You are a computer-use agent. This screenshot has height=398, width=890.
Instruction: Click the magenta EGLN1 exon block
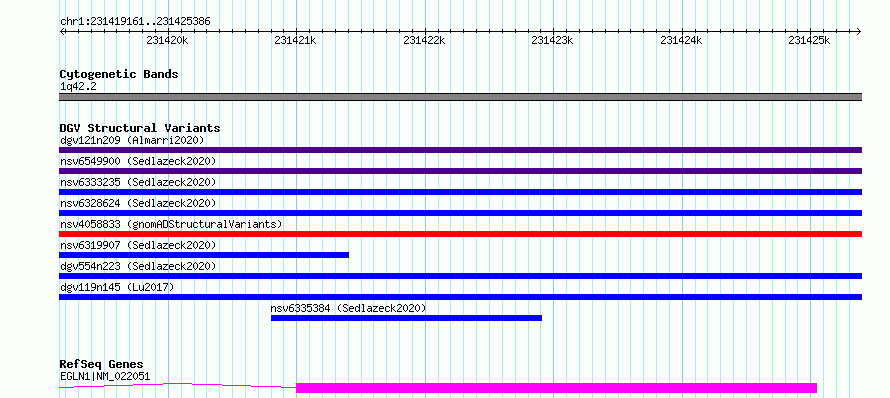tap(556, 388)
